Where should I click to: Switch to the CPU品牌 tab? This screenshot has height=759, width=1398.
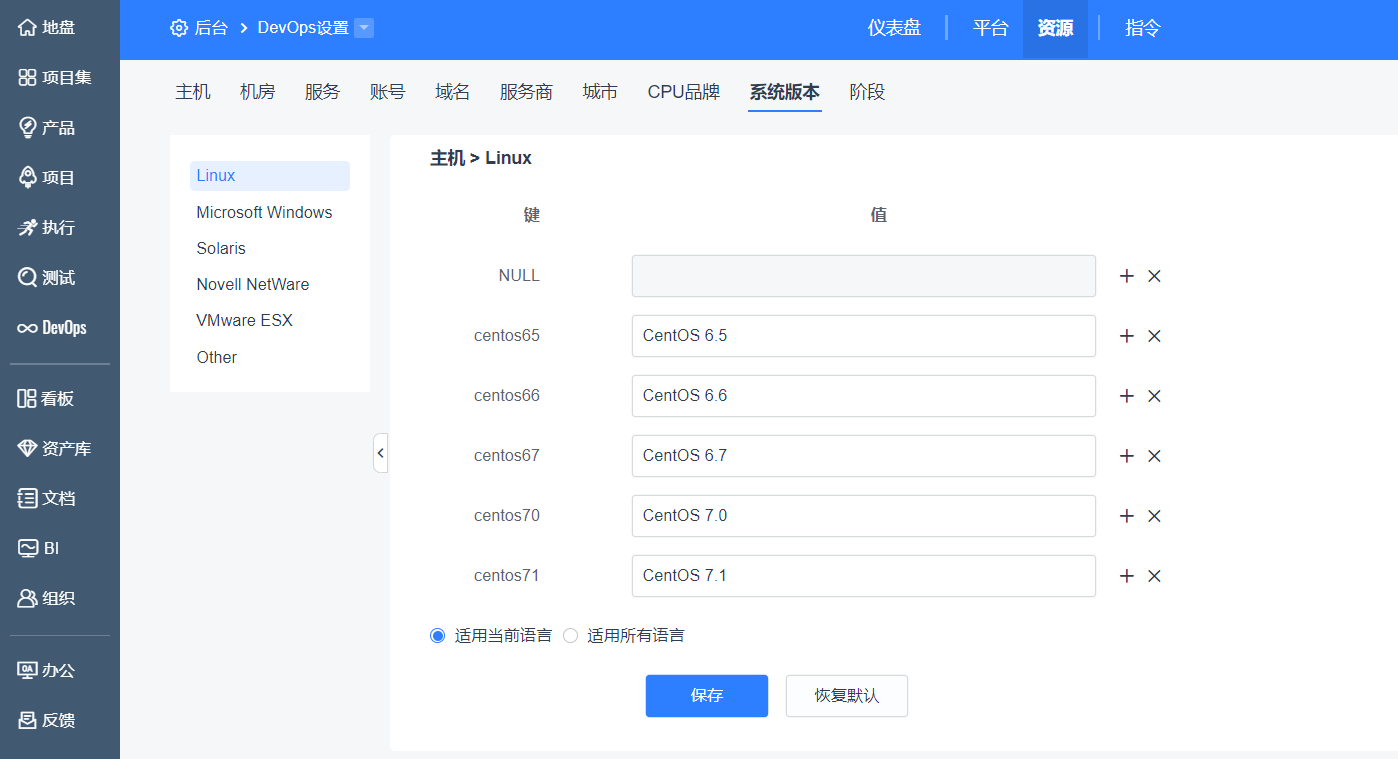click(683, 92)
